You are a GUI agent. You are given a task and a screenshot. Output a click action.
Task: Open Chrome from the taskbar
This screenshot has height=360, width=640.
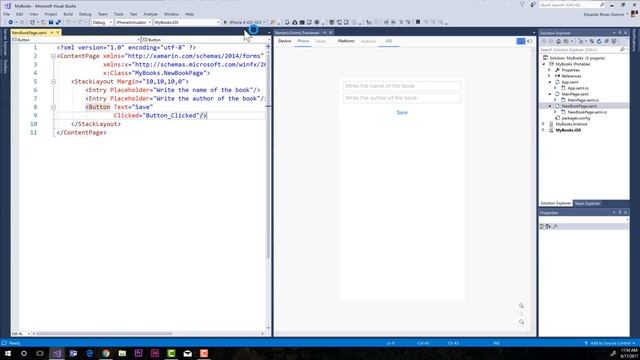click(x=106, y=353)
